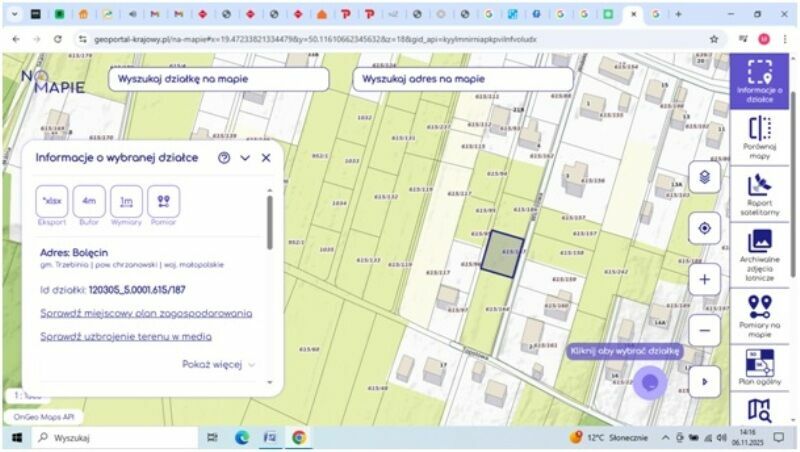This screenshot has width=800, height=452.
Task: Select Pomiary na mapie tool
Action: point(760,313)
